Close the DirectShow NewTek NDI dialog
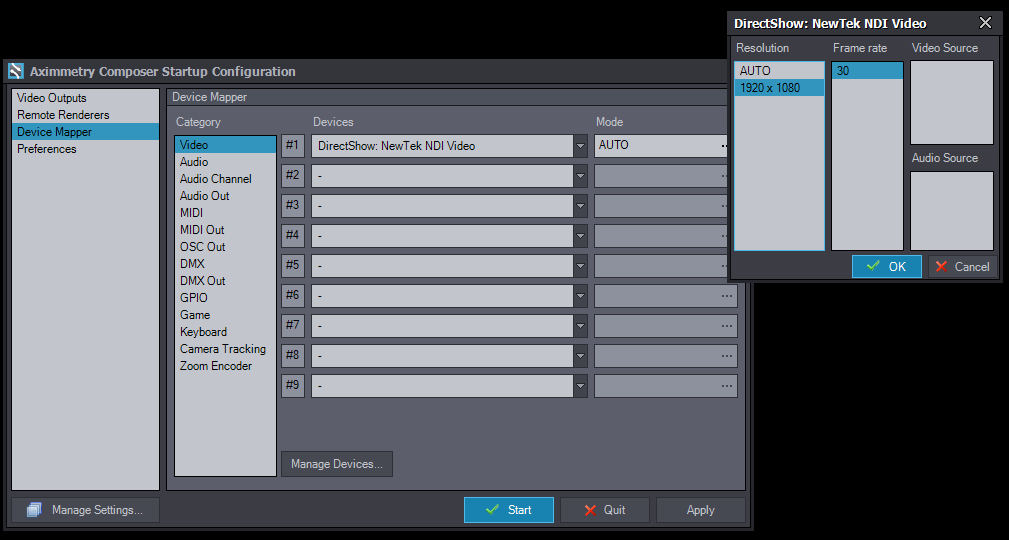1009x540 pixels. [985, 23]
